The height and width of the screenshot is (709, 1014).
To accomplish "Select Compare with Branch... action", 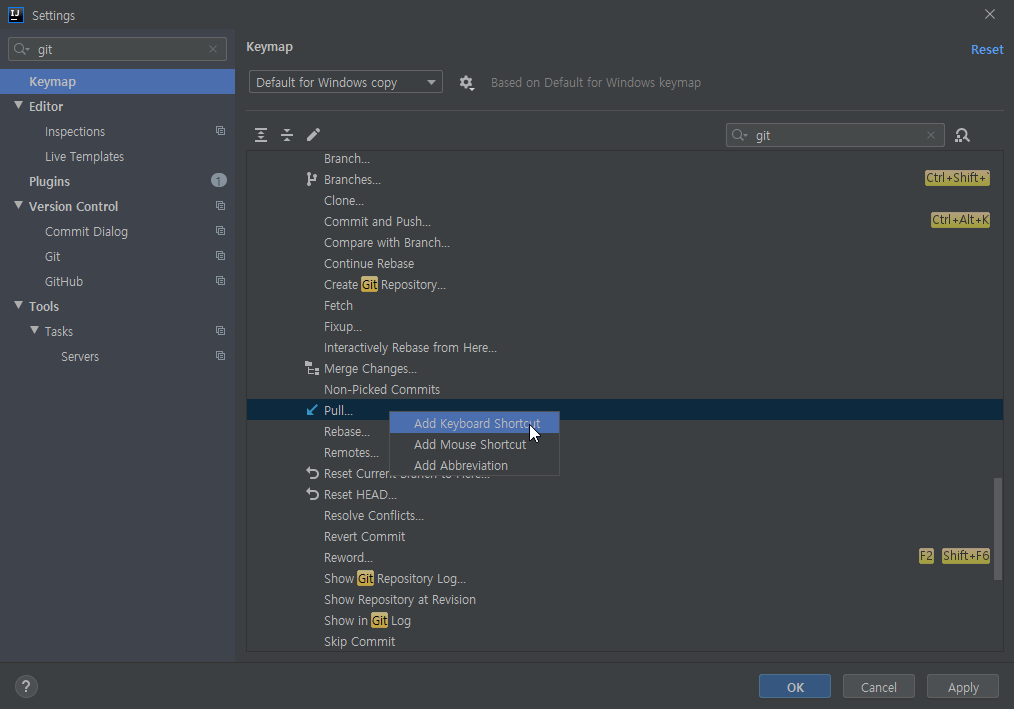I will [x=625, y=243].
